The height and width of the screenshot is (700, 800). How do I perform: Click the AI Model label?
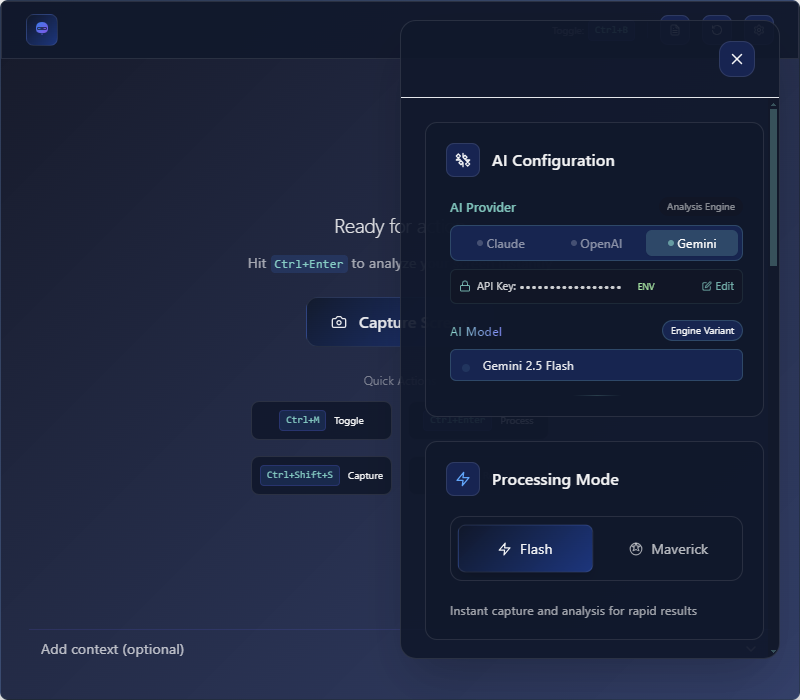(x=476, y=332)
